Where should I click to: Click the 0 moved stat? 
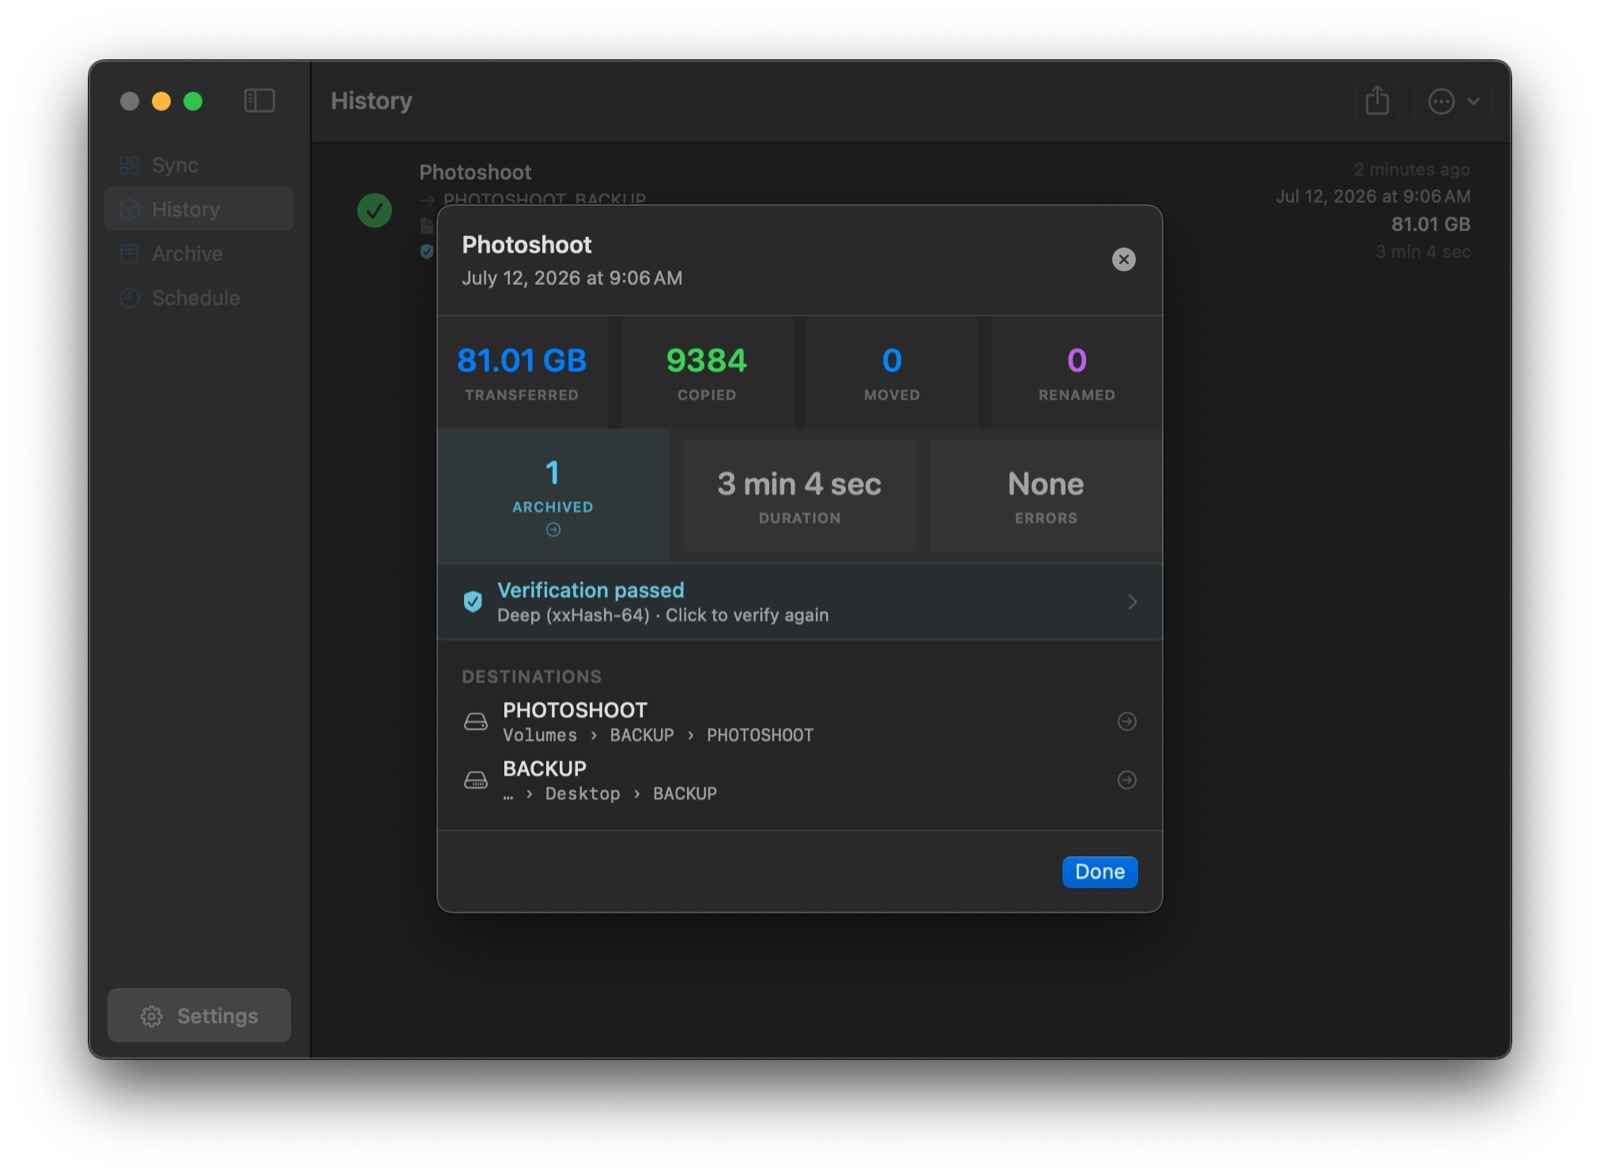point(892,373)
